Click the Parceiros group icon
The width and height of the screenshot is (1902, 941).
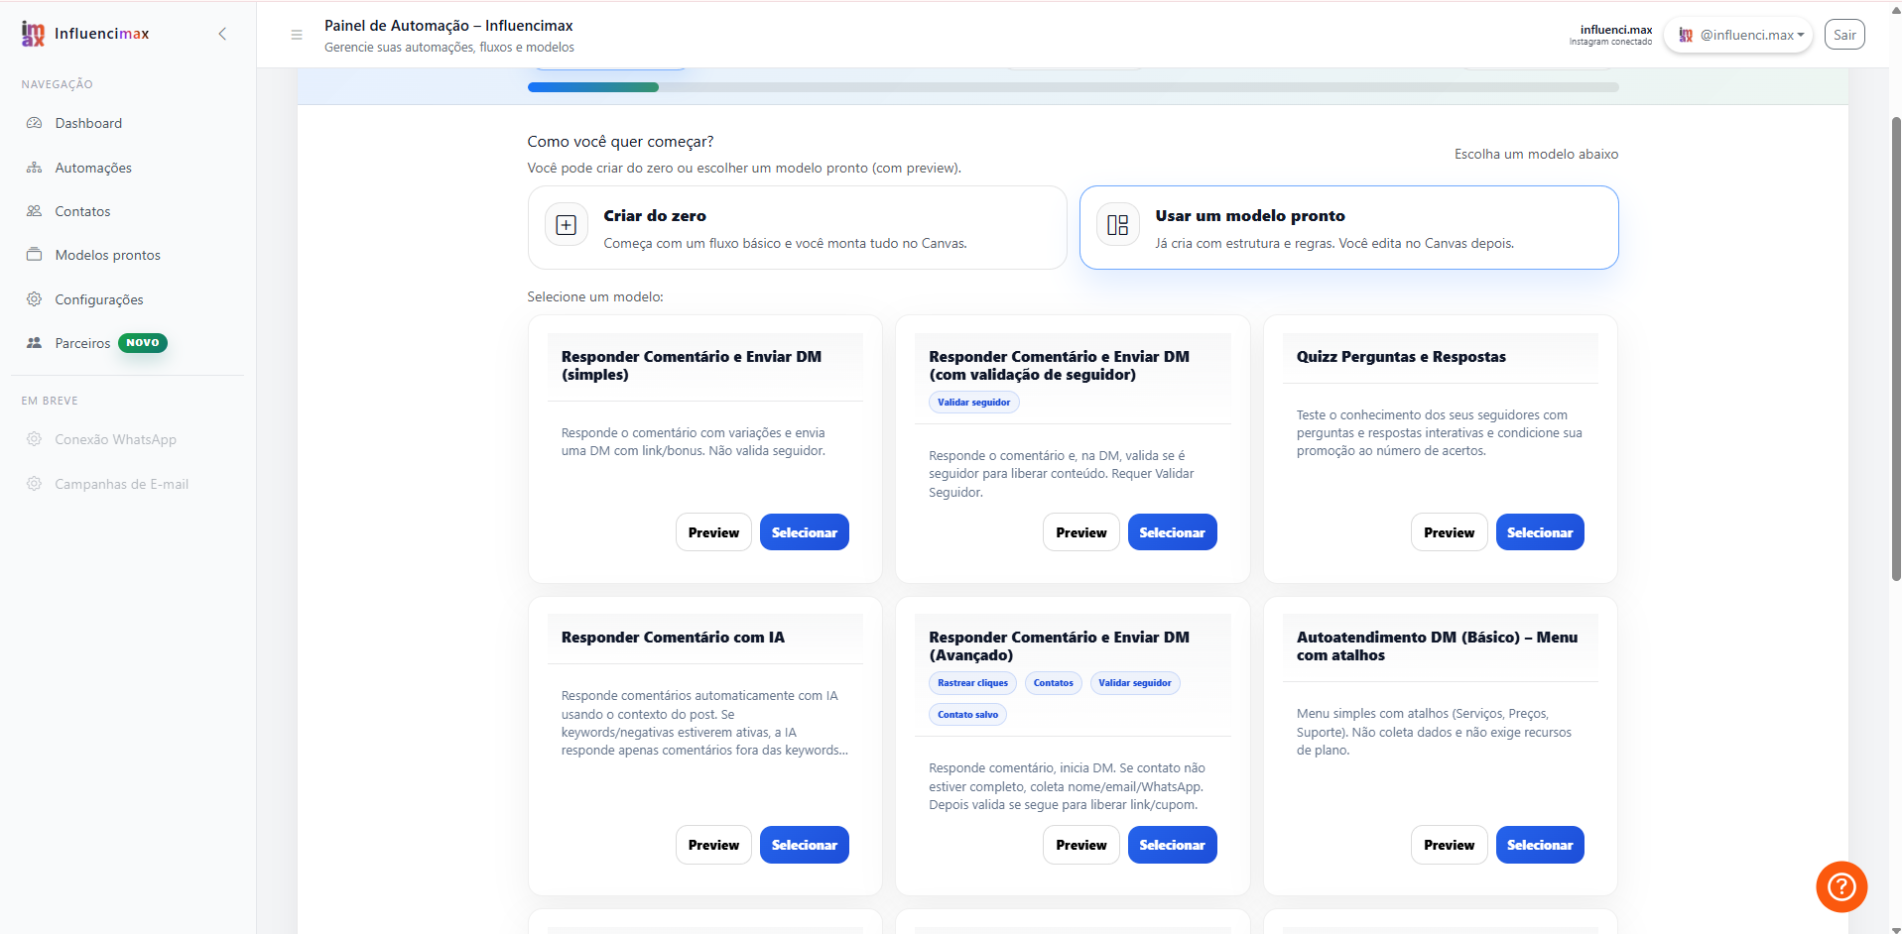pos(34,343)
